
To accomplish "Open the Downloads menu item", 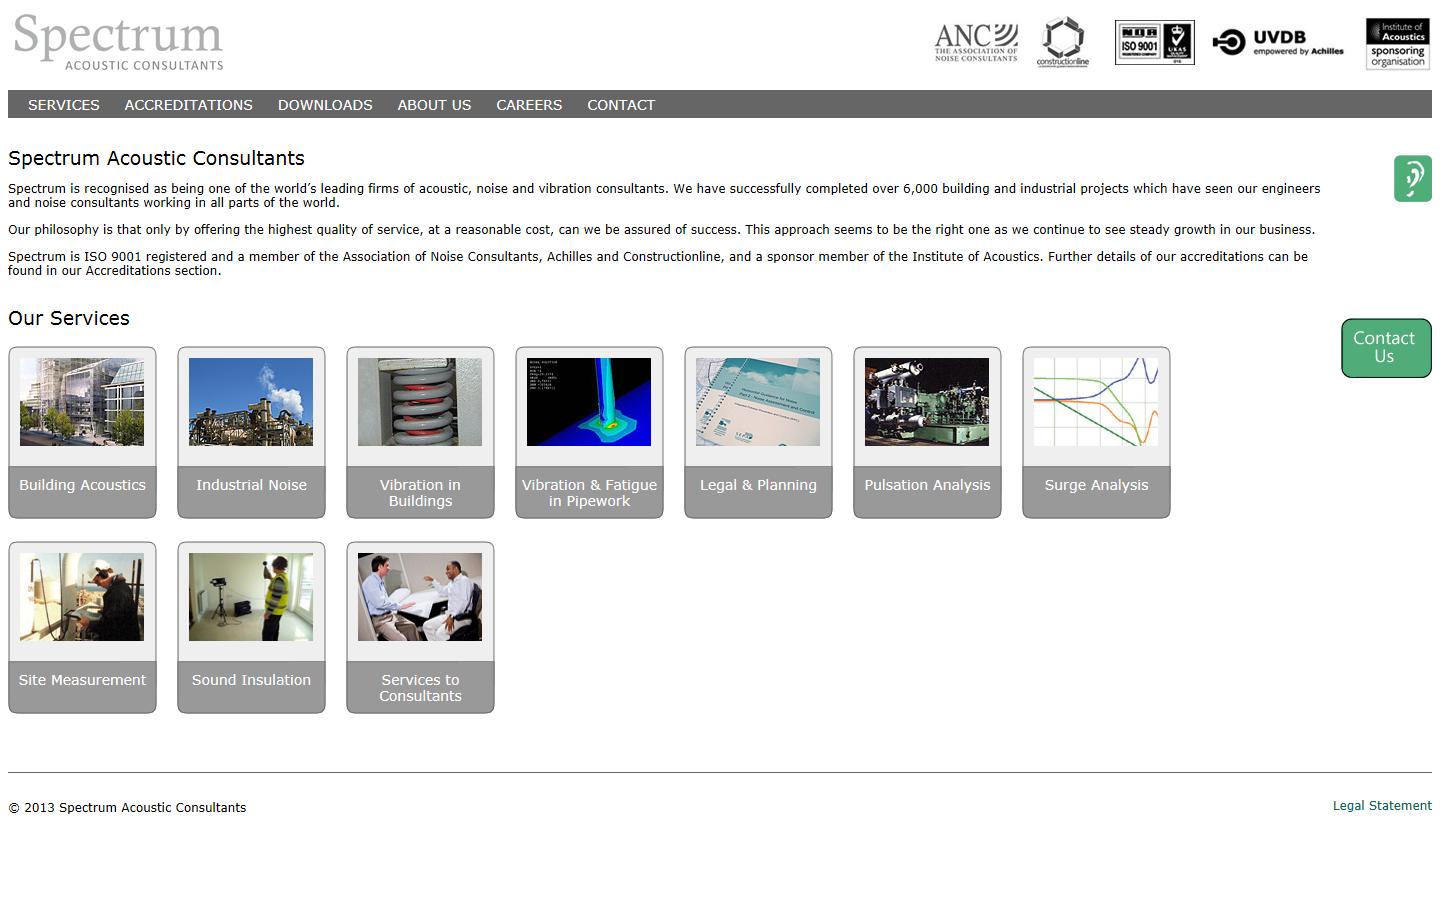I will click(x=325, y=105).
